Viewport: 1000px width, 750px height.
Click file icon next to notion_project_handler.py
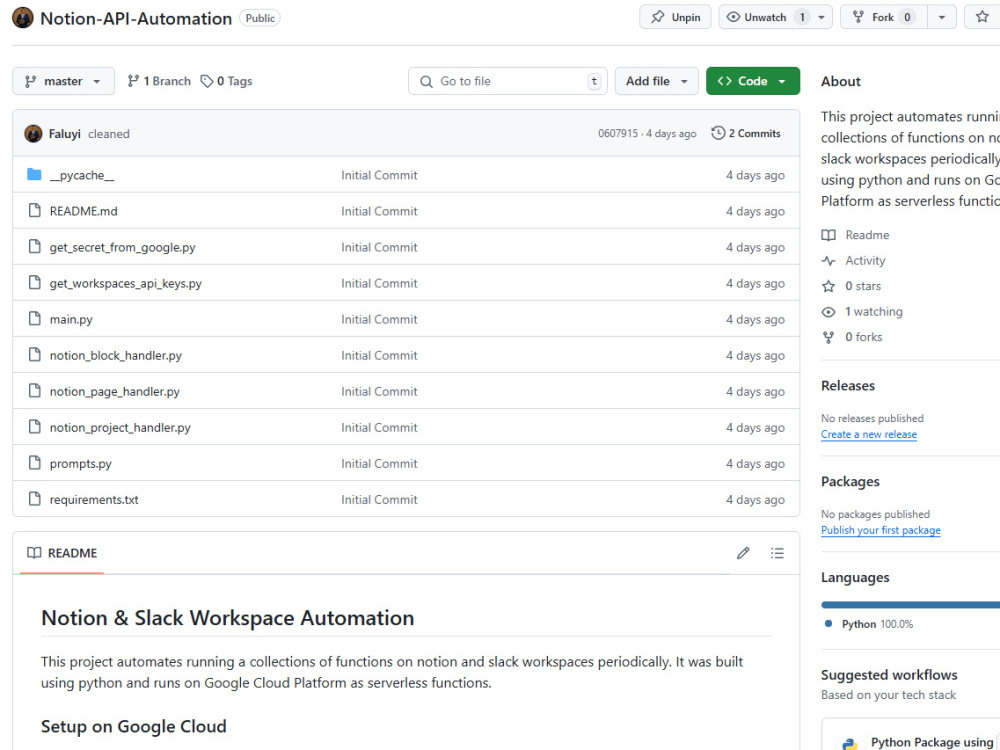34,427
